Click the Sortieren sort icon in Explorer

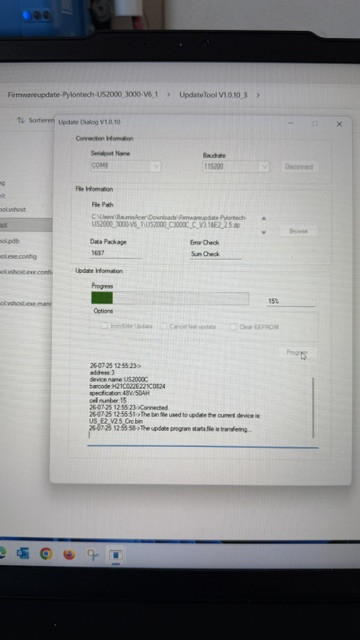[20, 120]
